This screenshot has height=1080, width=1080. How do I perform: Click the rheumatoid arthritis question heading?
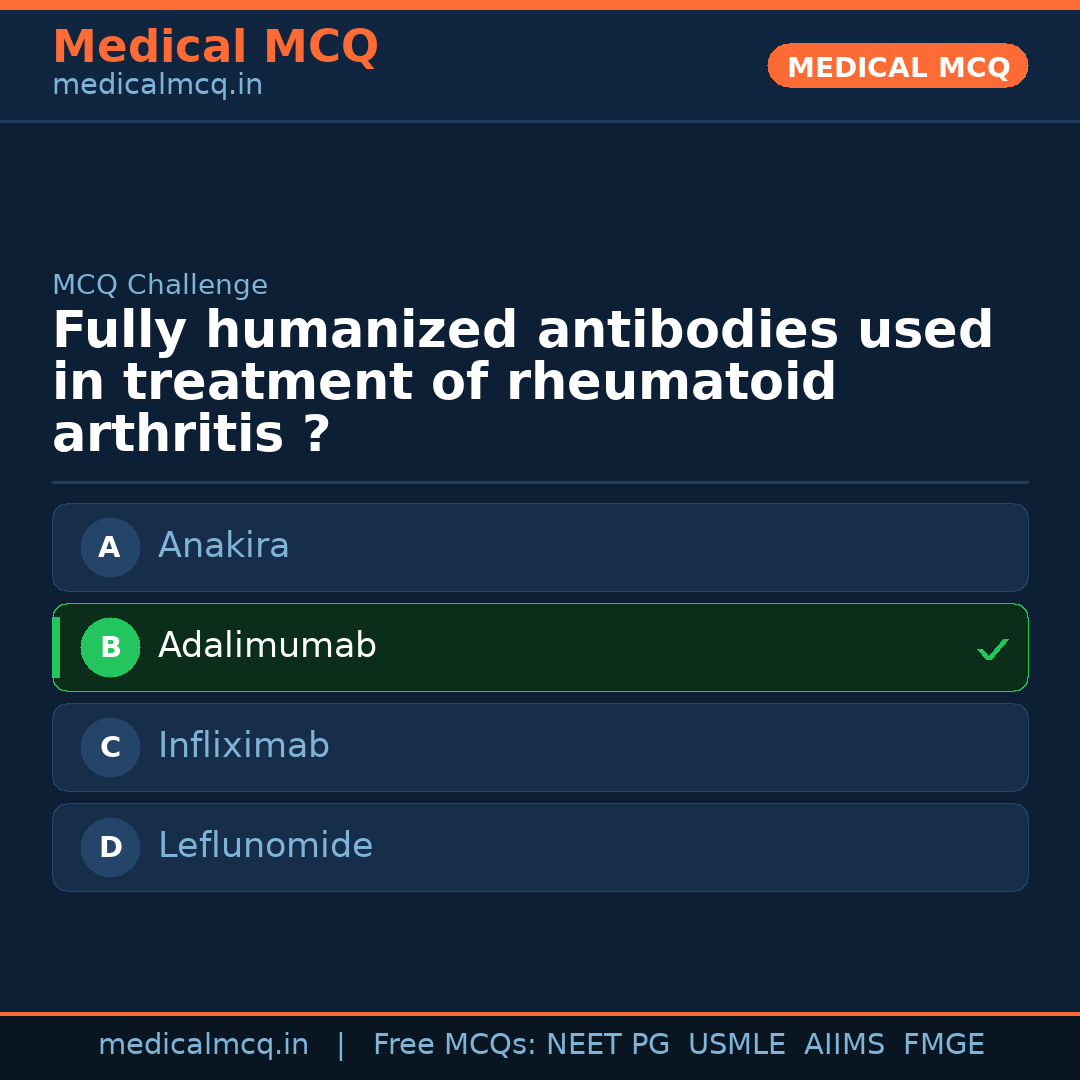pos(522,382)
